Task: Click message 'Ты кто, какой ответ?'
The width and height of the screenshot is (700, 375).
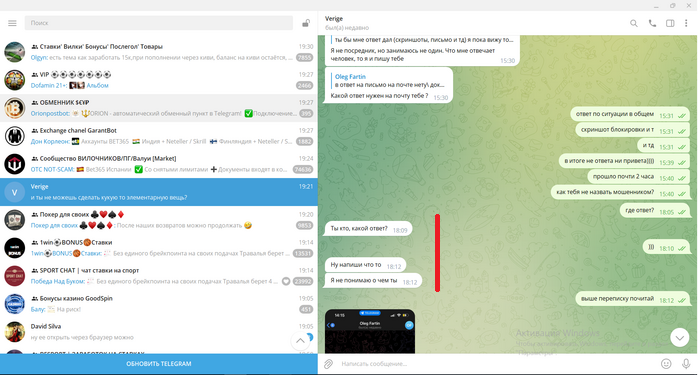Action: tap(368, 229)
